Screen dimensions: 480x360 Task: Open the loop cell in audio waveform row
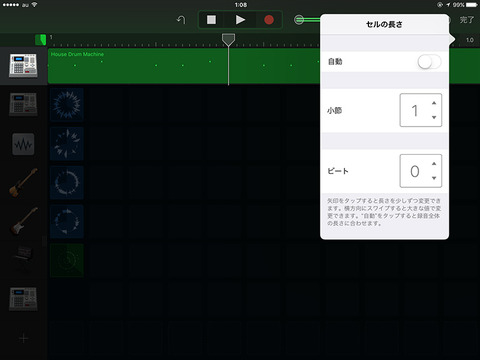(x=67, y=144)
